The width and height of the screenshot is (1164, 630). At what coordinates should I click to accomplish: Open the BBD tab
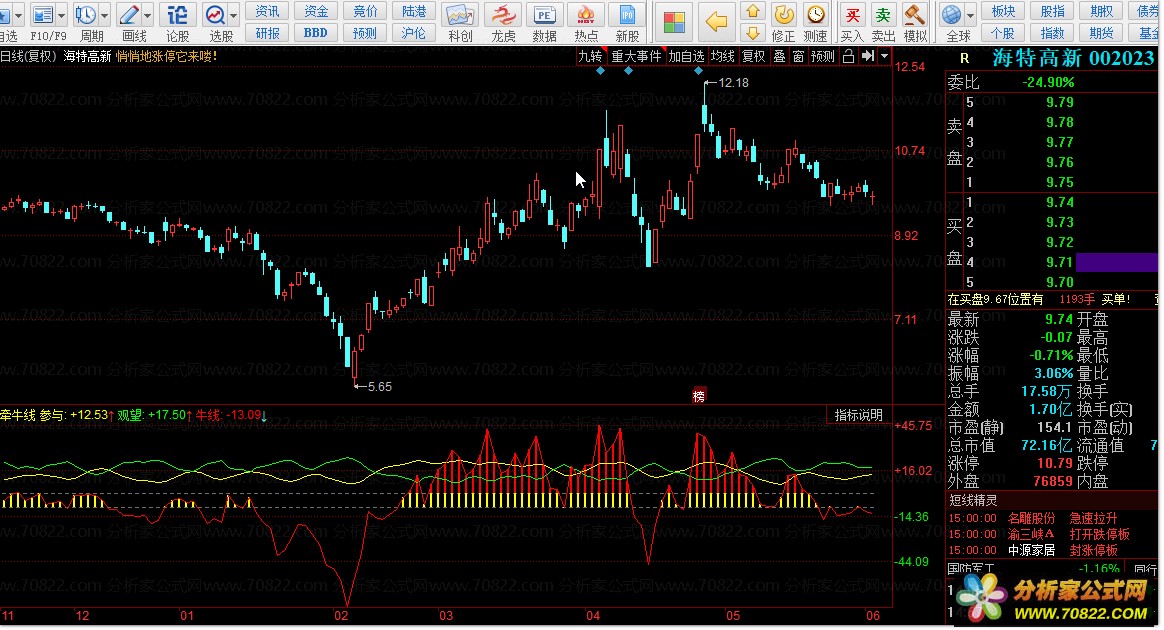tap(316, 33)
